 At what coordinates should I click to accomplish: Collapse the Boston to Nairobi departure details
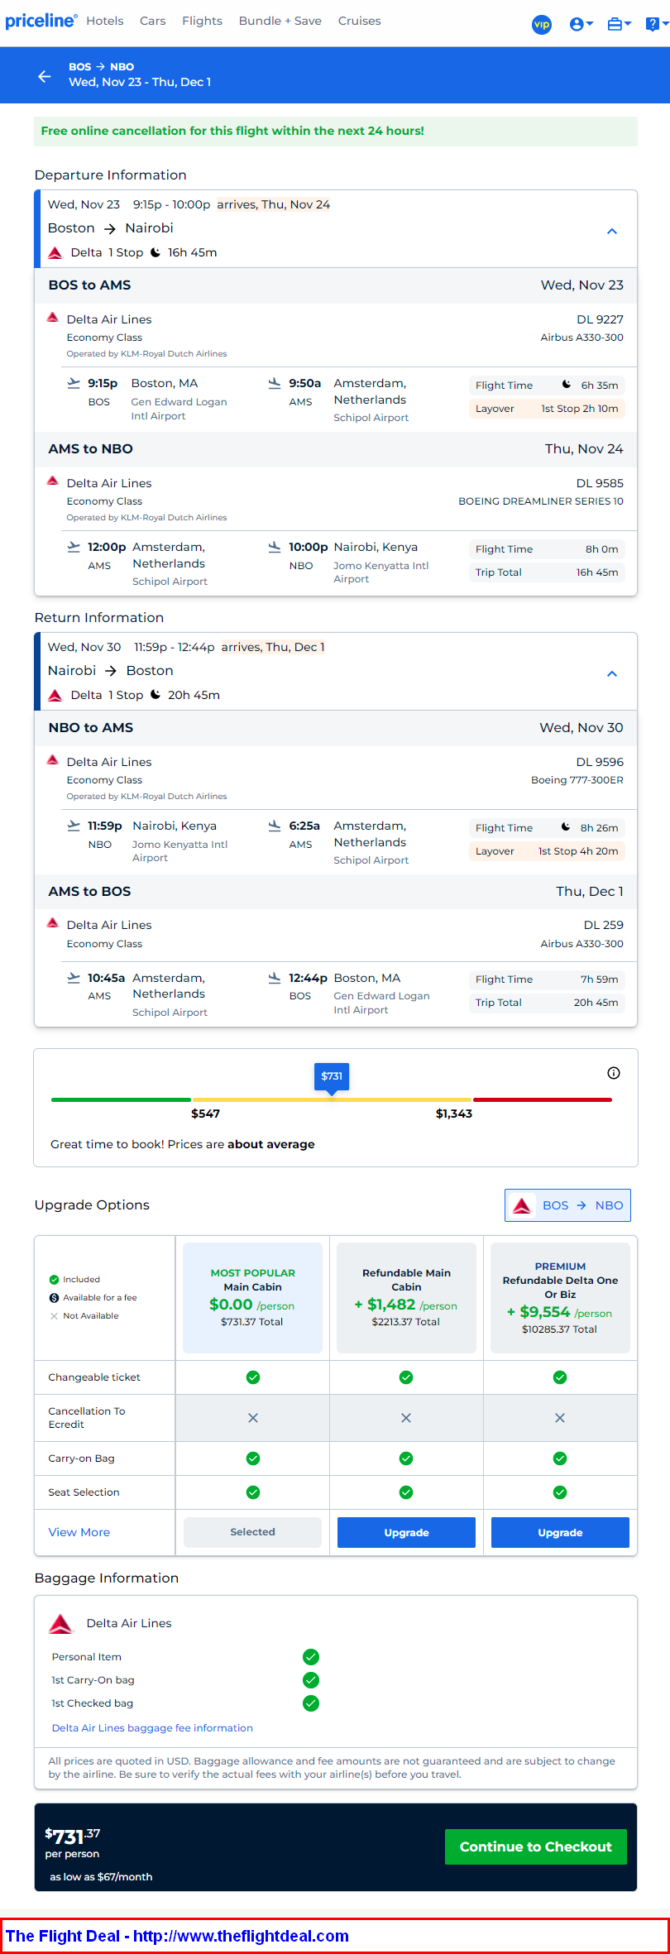tap(612, 231)
